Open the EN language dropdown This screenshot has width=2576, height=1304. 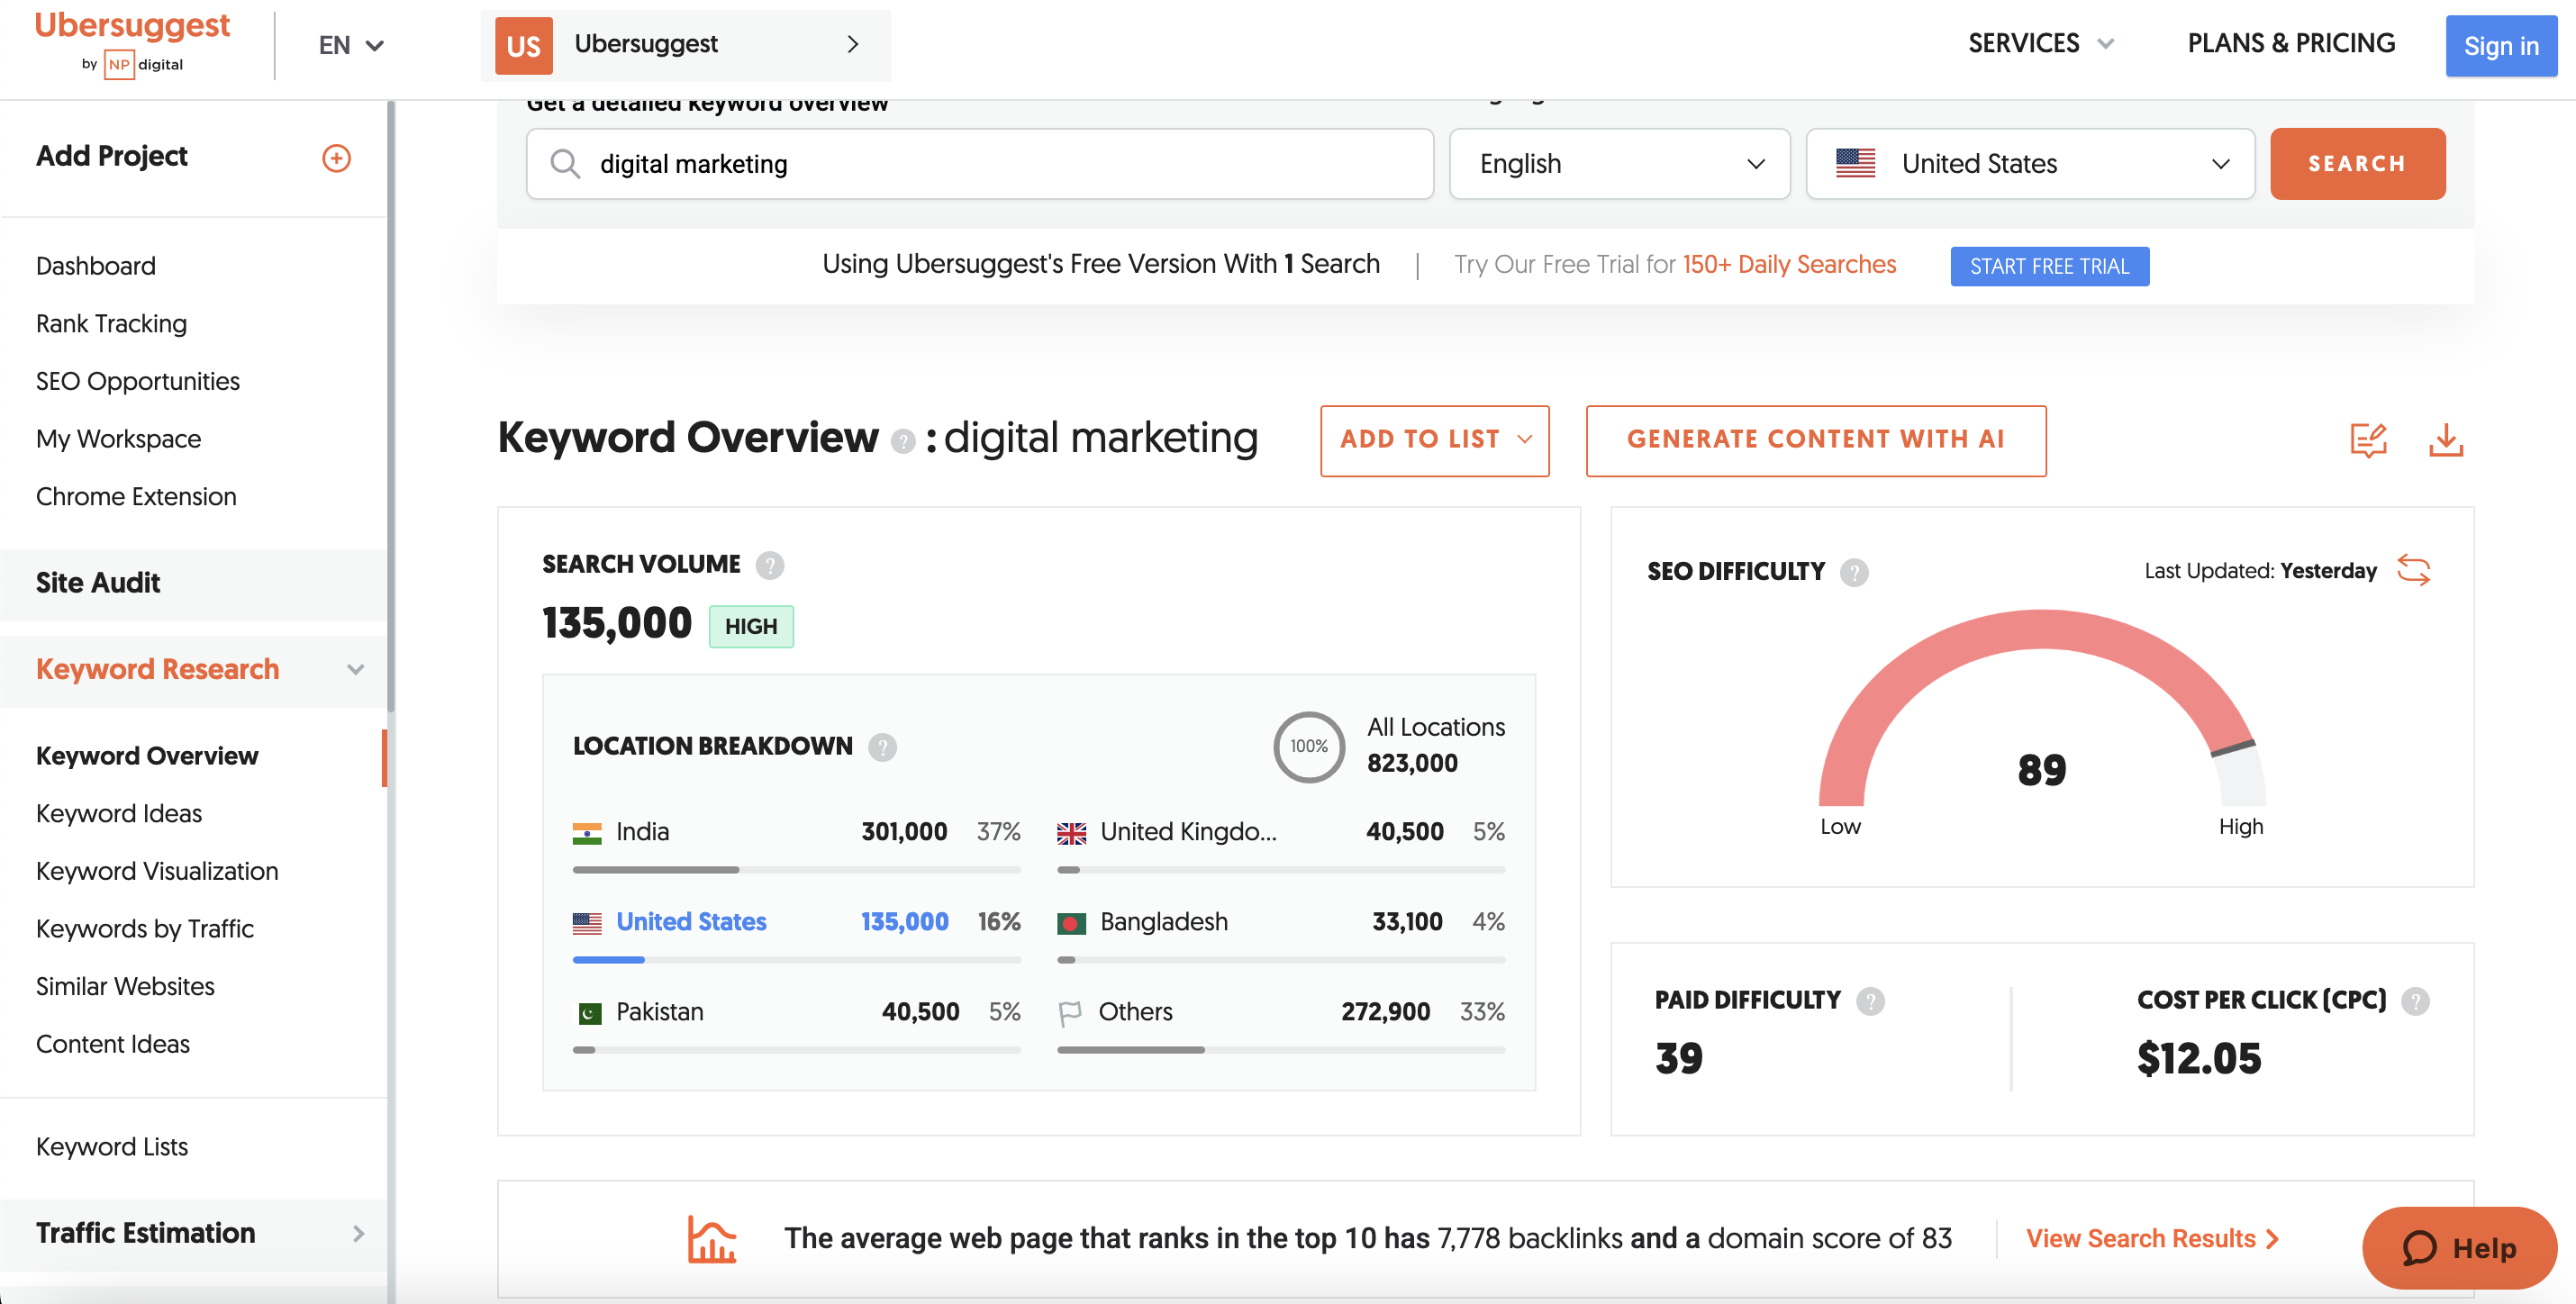point(351,45)
